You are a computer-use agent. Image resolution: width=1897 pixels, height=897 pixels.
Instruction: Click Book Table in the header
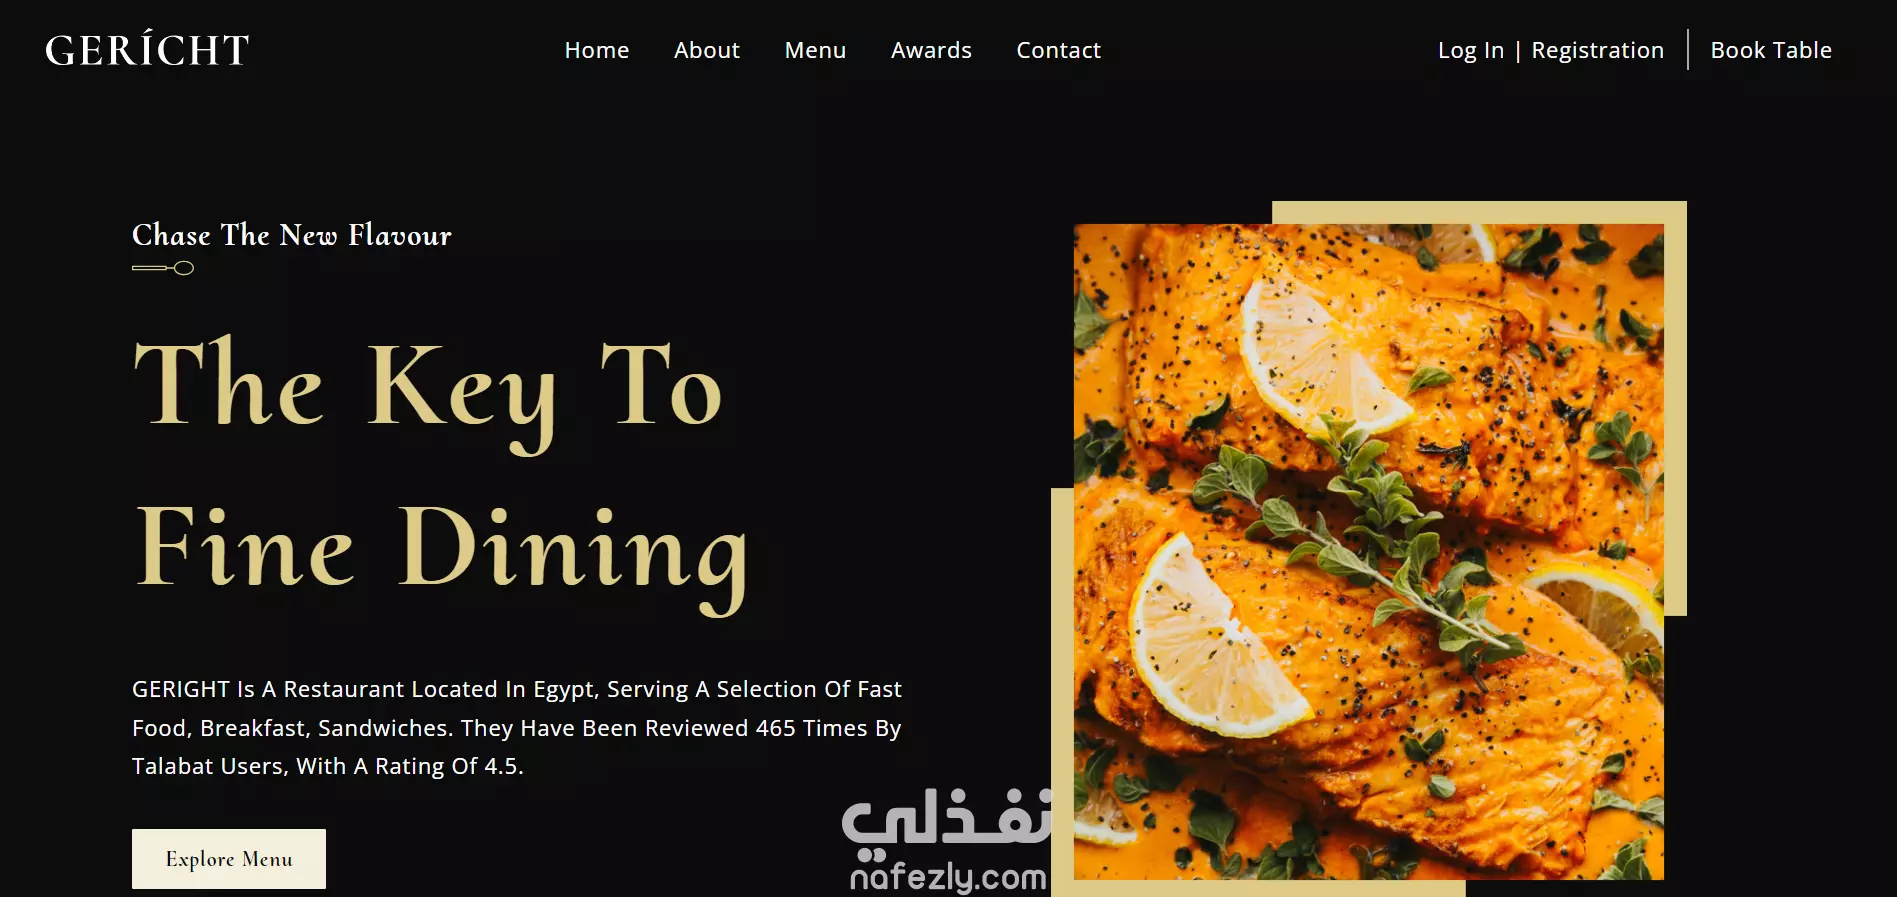point(1771,50)
